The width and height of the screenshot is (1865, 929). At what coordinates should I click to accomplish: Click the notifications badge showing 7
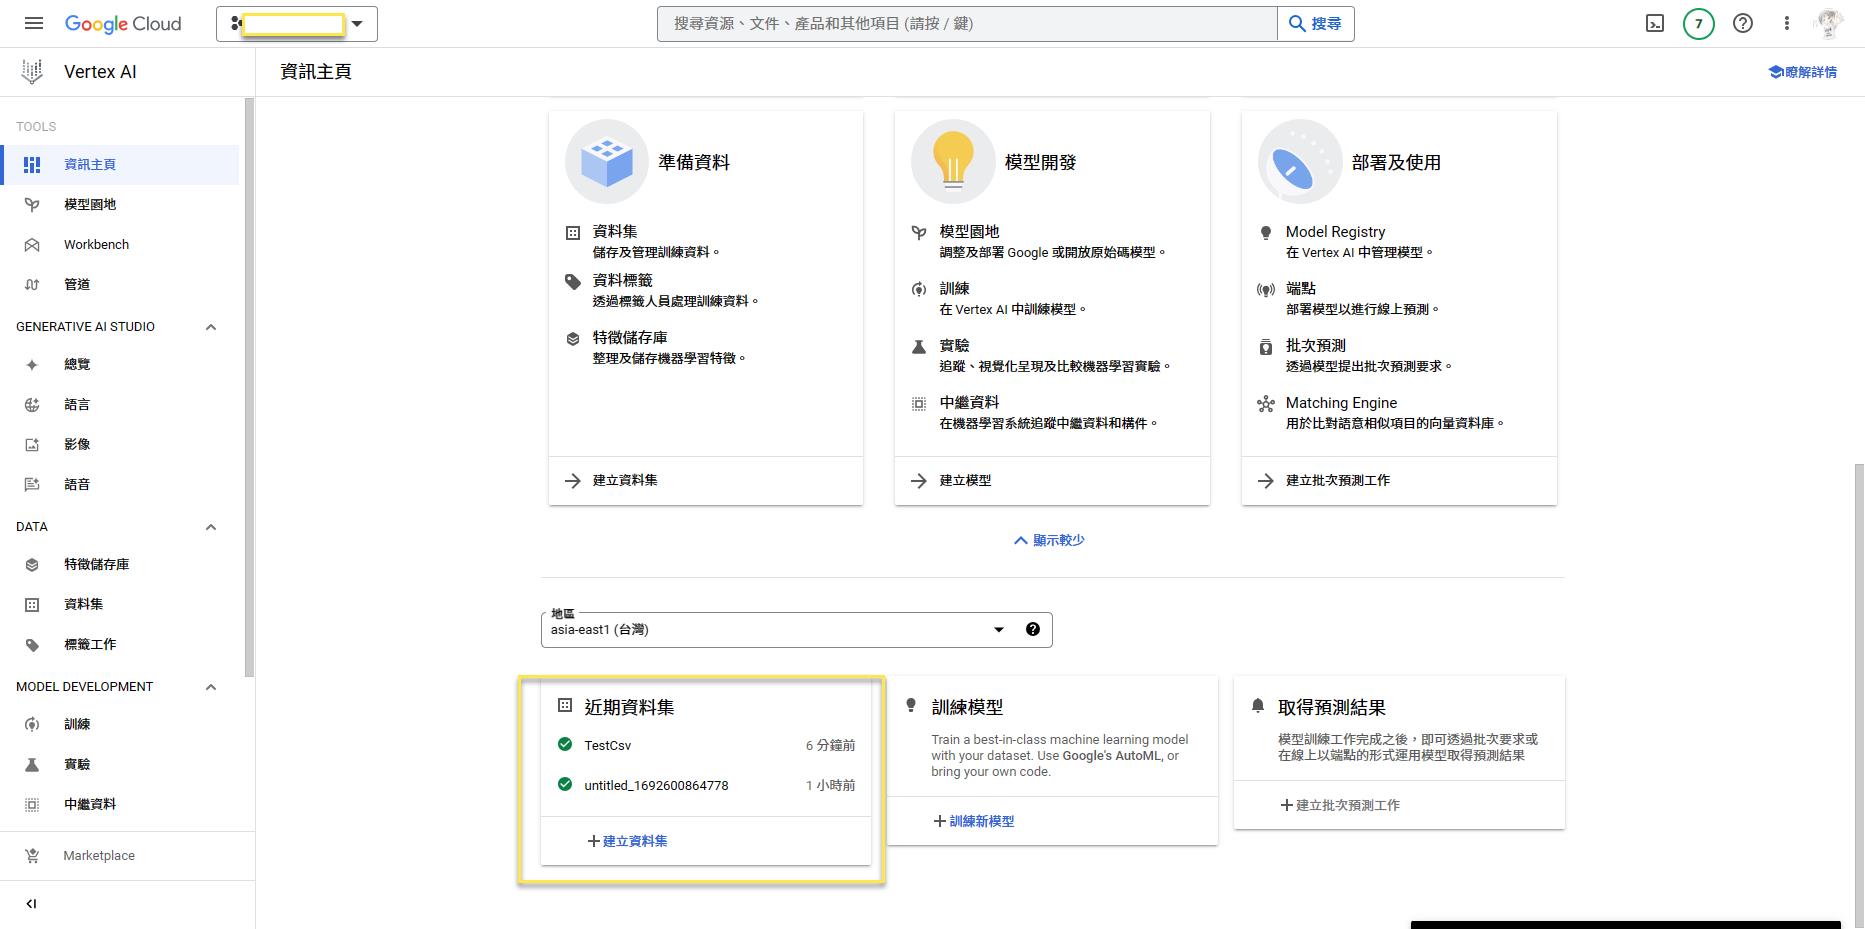click(x=1698, y=24)
